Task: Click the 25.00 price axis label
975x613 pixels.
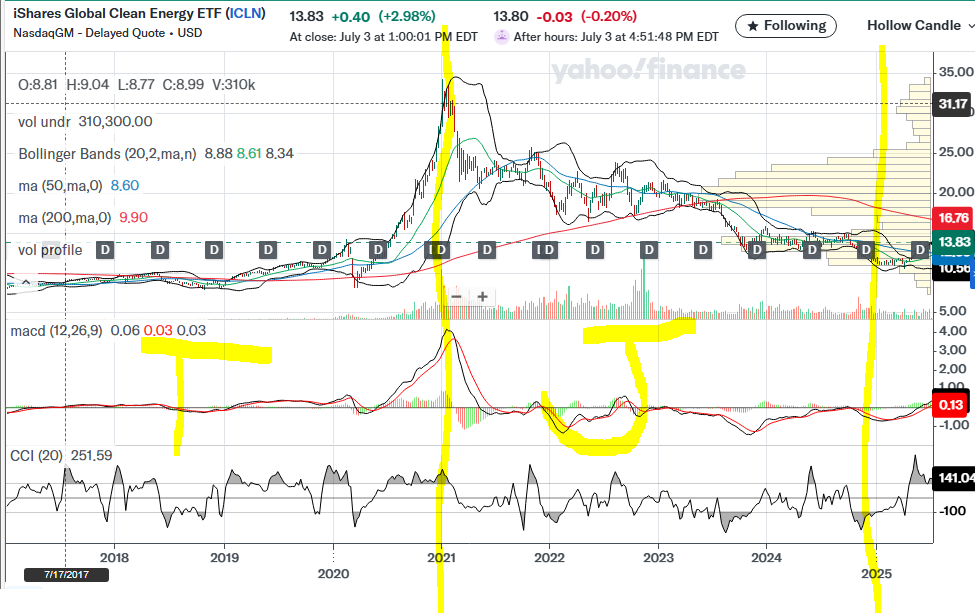Action: pos(956,152)
